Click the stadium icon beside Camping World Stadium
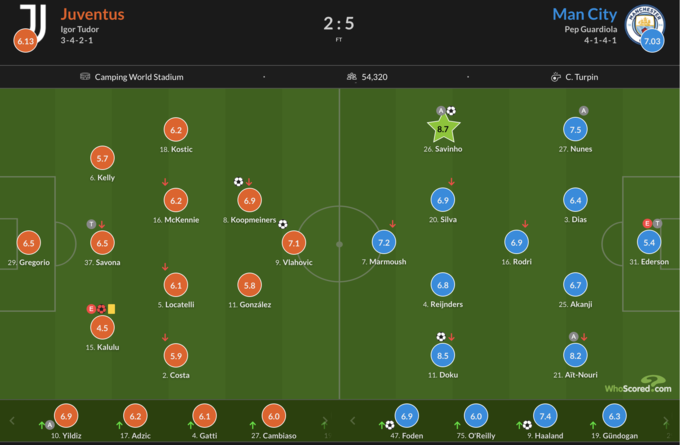680x445 pixels. pos(85,77)
